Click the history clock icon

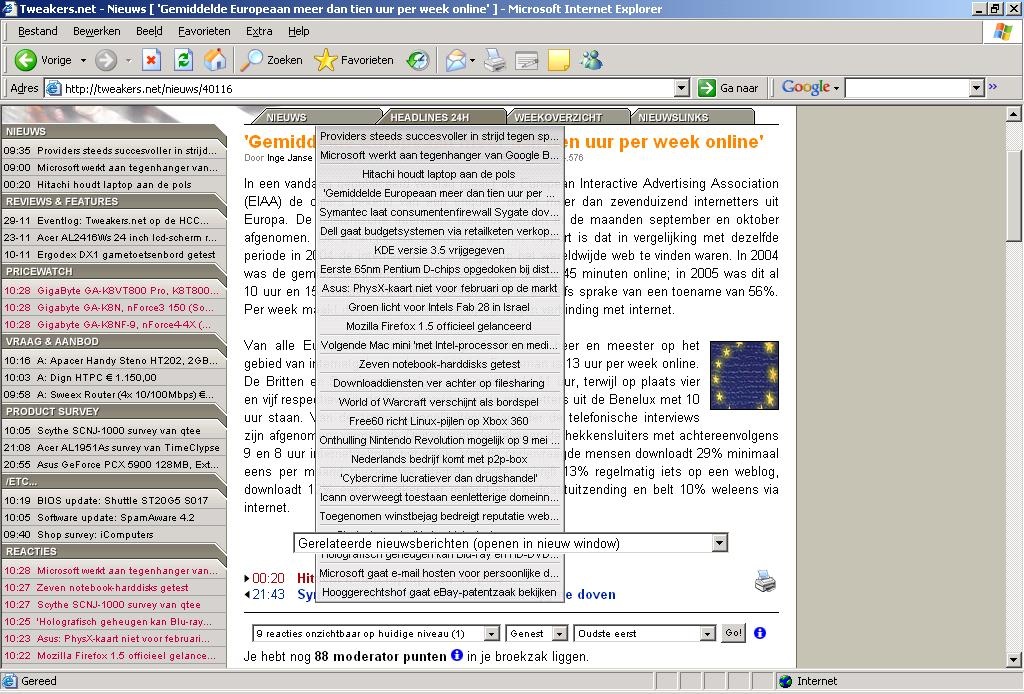[x=417, y=60]
